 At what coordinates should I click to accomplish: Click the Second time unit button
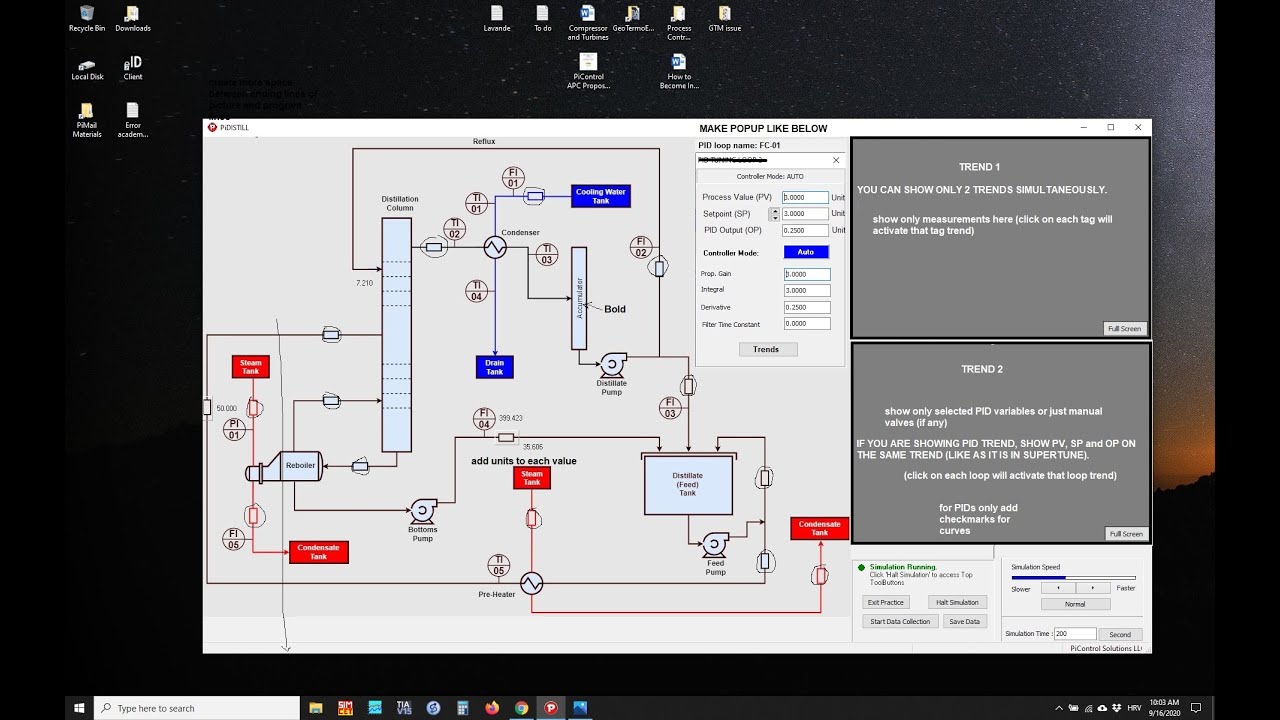click(x=1120, y=634)
